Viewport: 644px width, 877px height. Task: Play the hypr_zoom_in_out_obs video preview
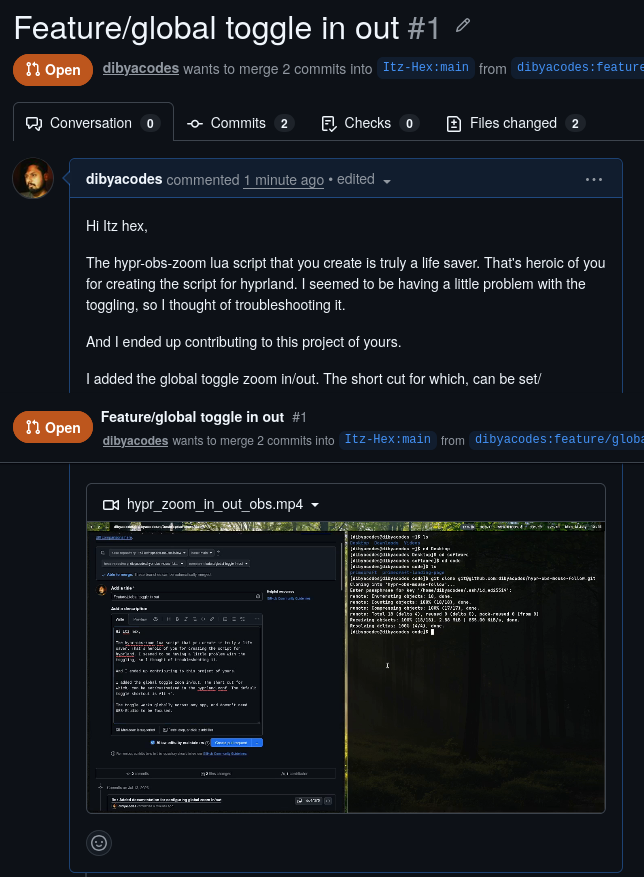[x=346, y=667]
